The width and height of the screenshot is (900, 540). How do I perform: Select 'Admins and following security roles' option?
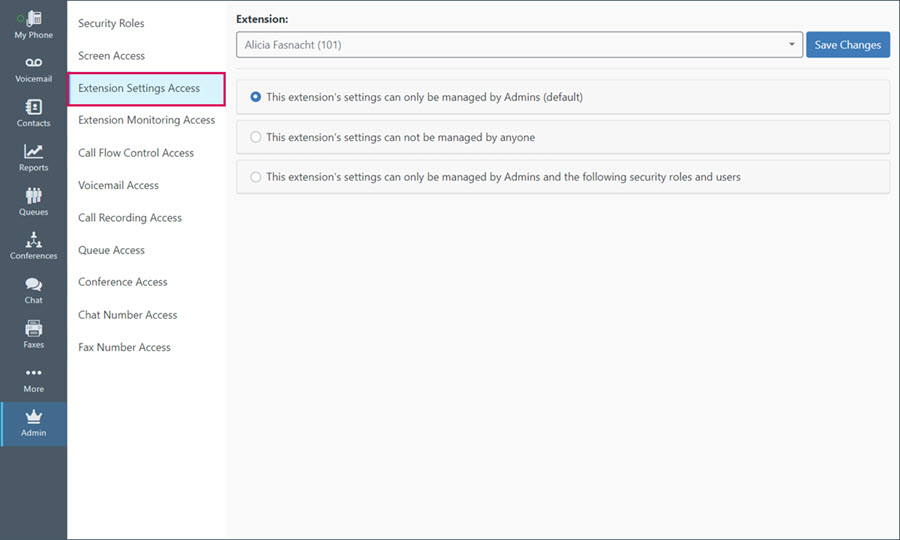click(255, 177)
